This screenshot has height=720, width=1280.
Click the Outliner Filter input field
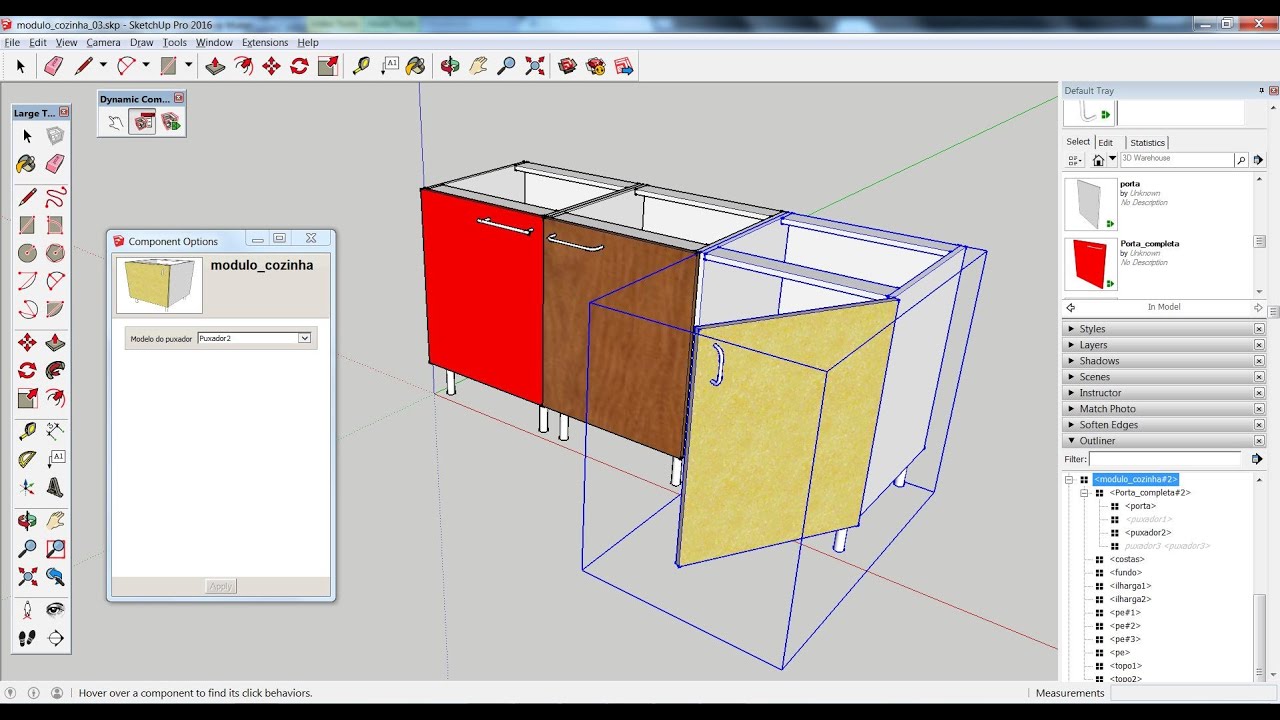(1165, 459)
